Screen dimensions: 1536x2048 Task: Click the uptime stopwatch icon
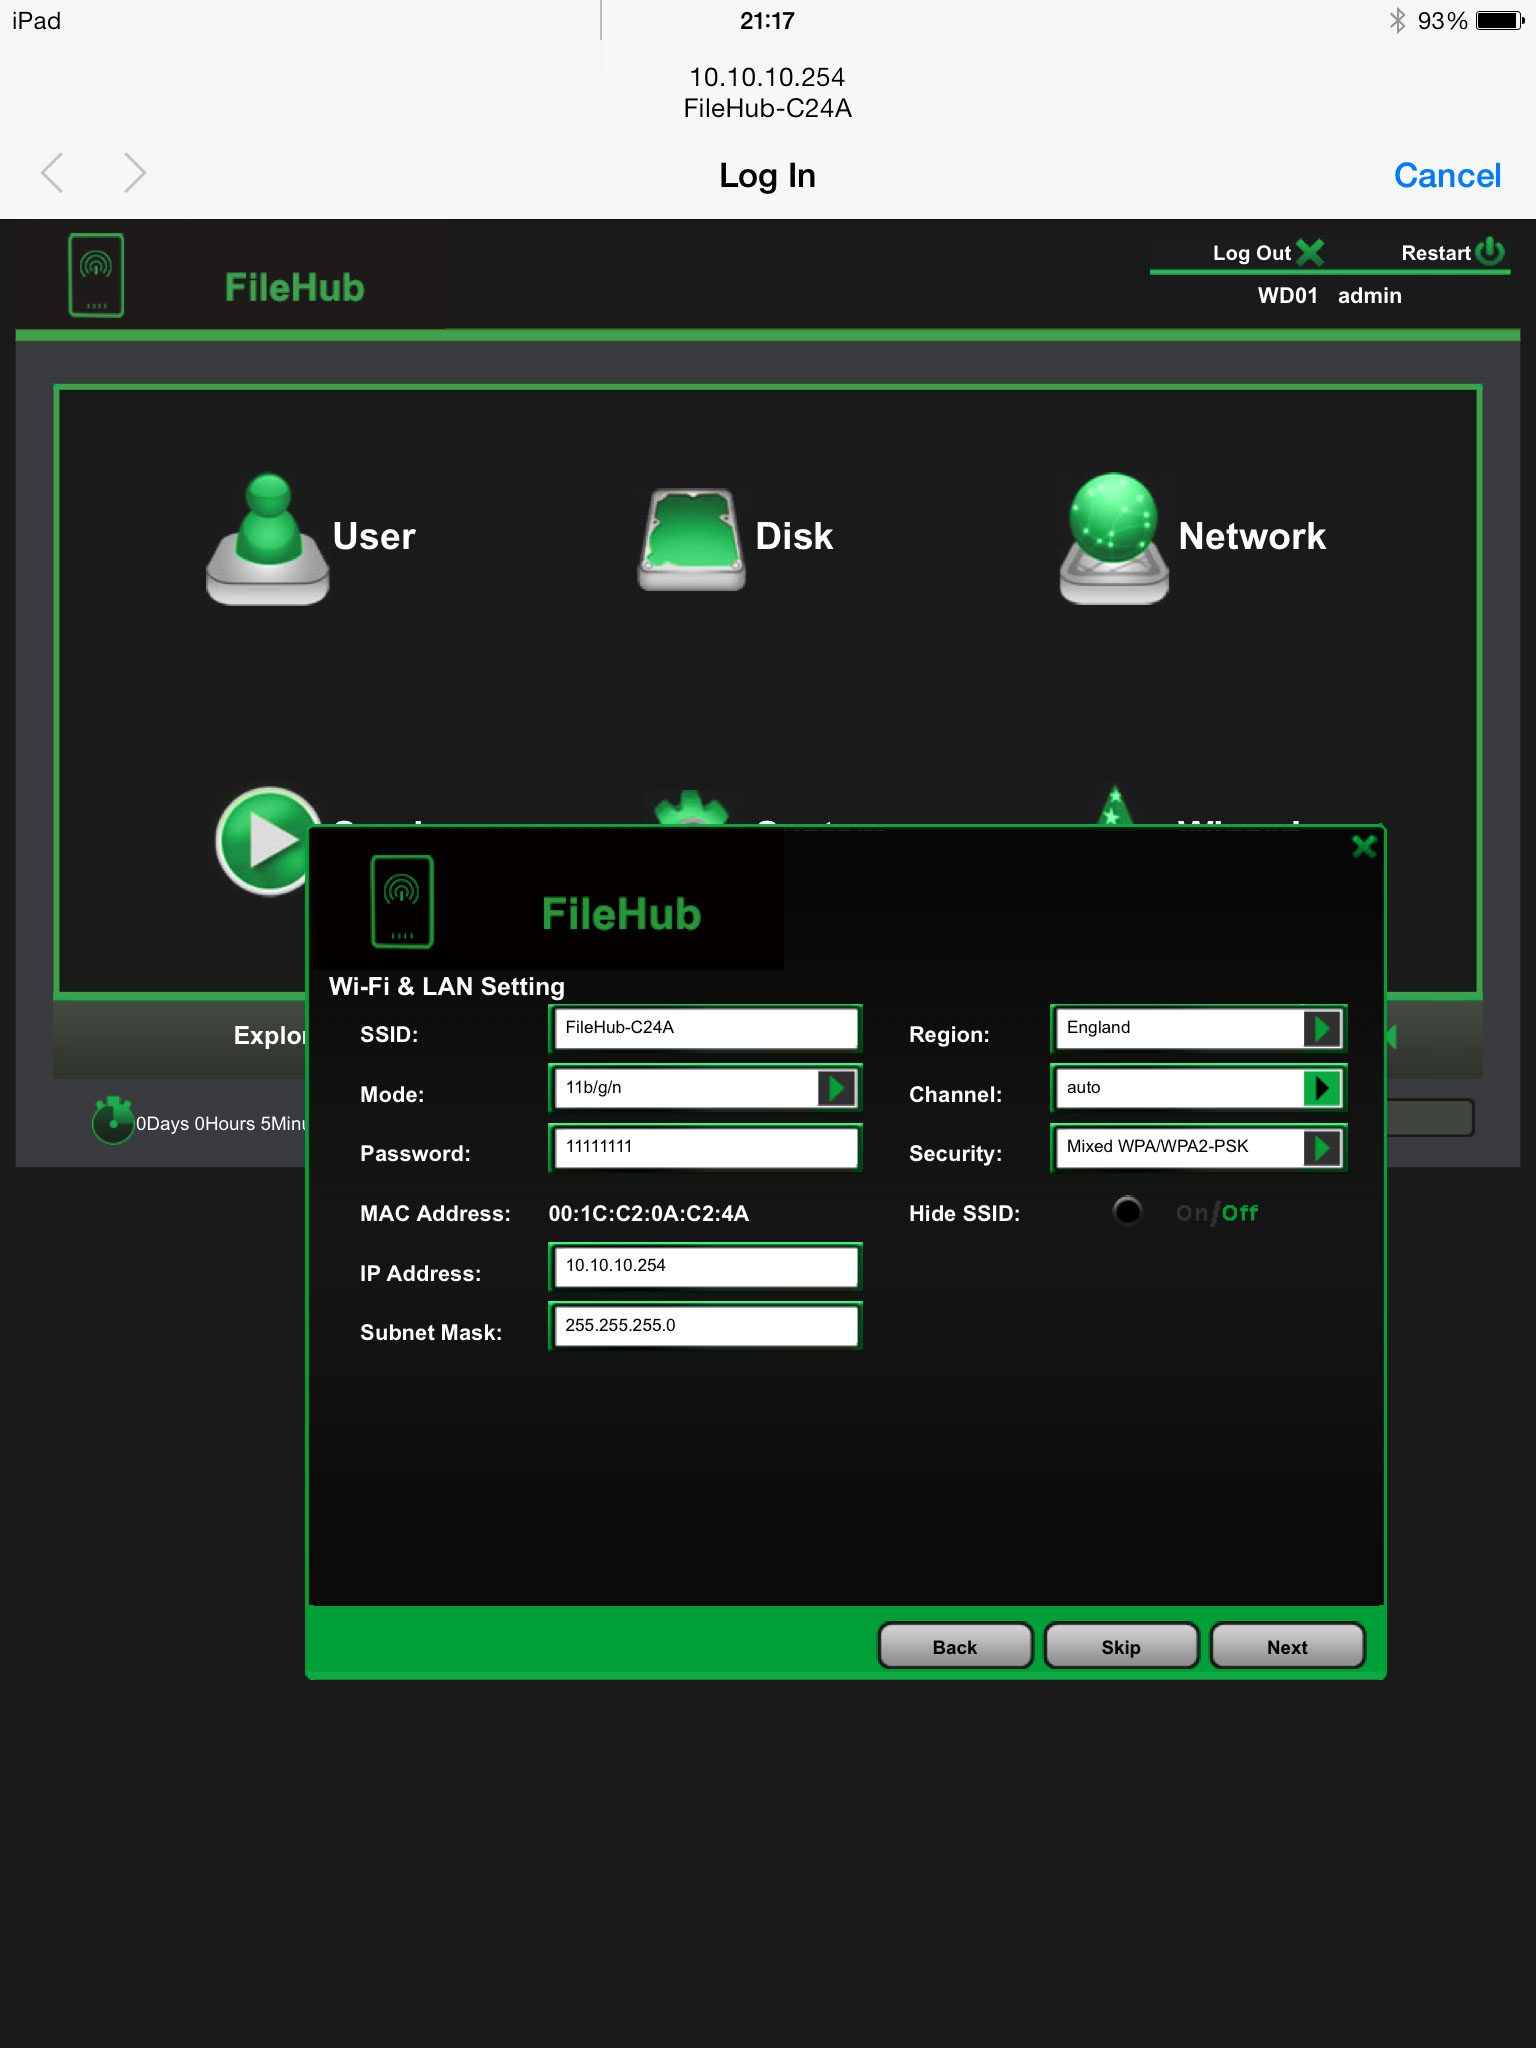pyautogui.click(x=113, y=1120)
